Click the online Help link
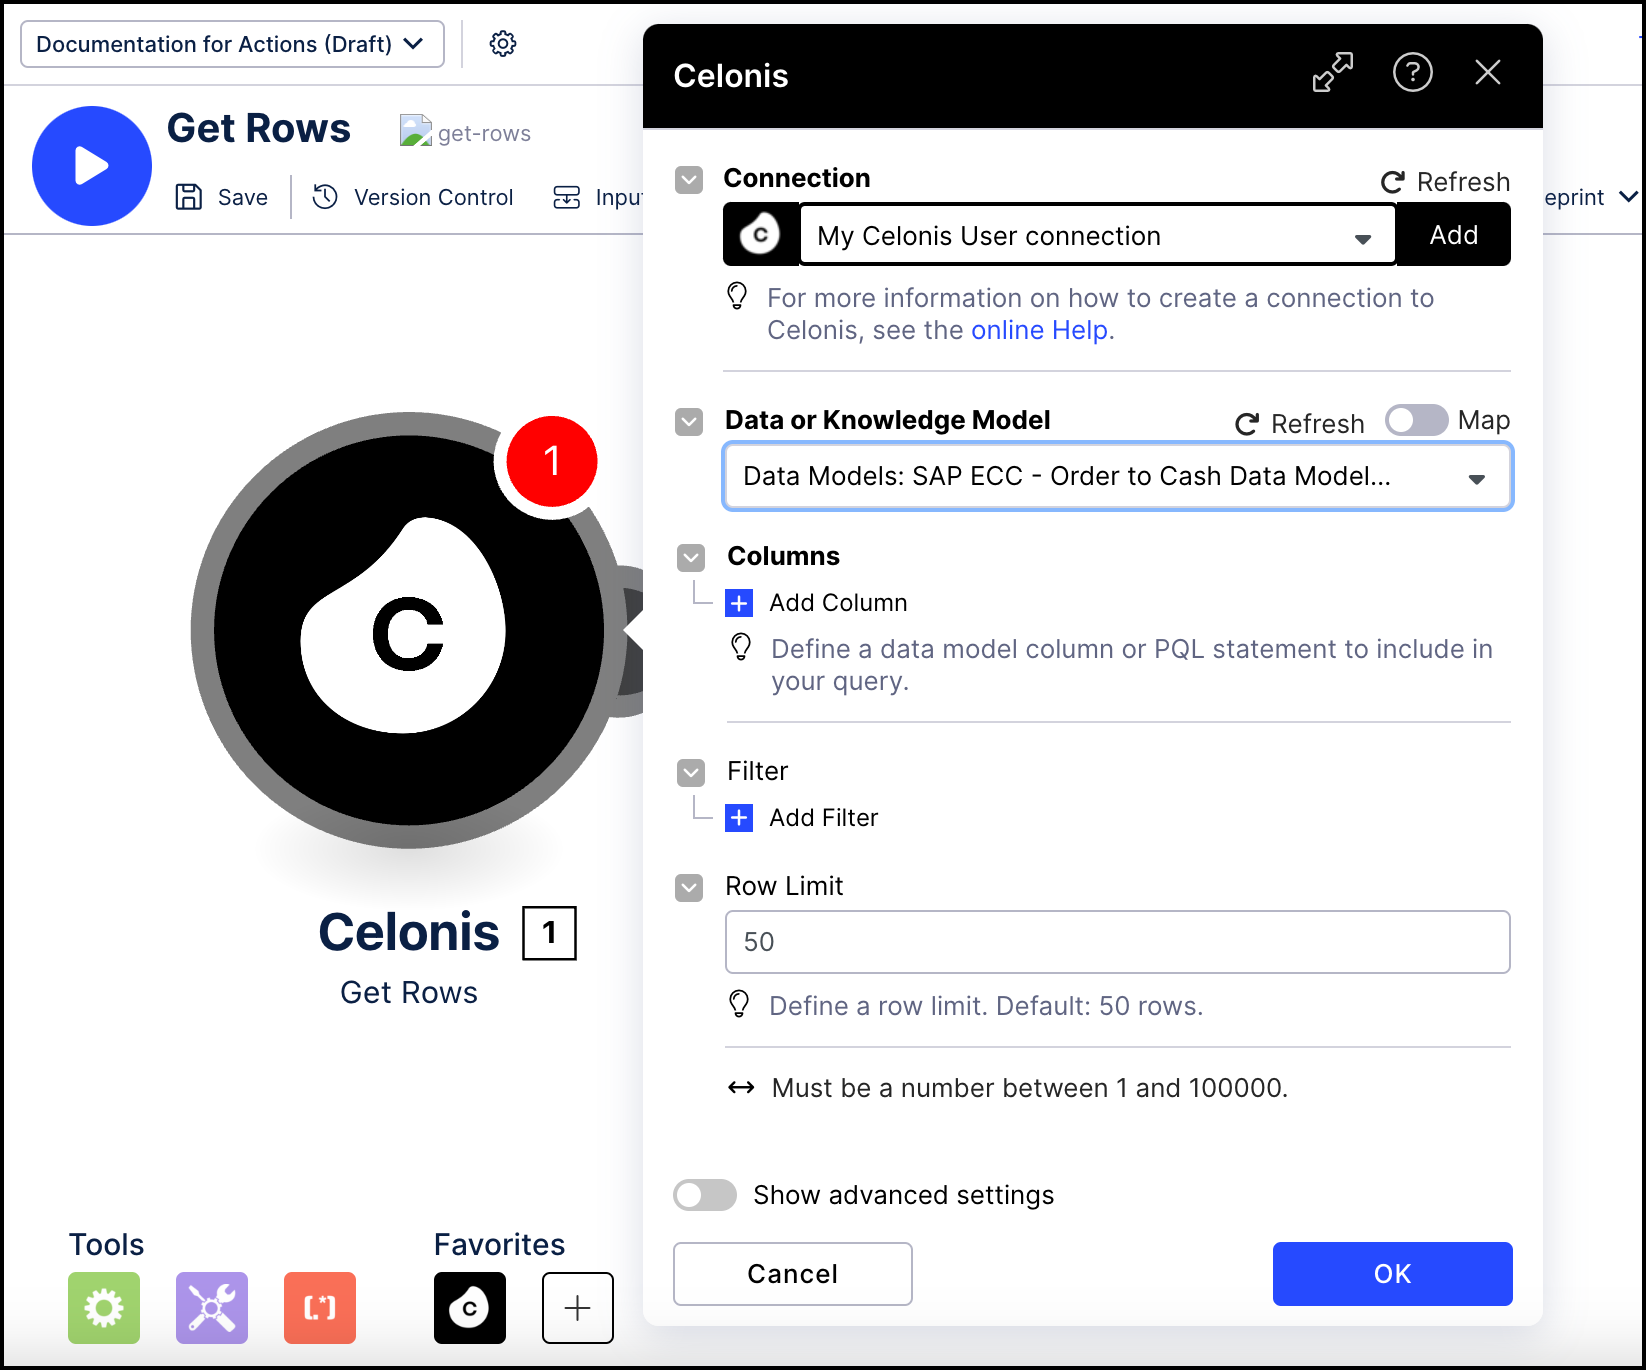Screen dimensions: 1646x1370 coord(1039,330)
